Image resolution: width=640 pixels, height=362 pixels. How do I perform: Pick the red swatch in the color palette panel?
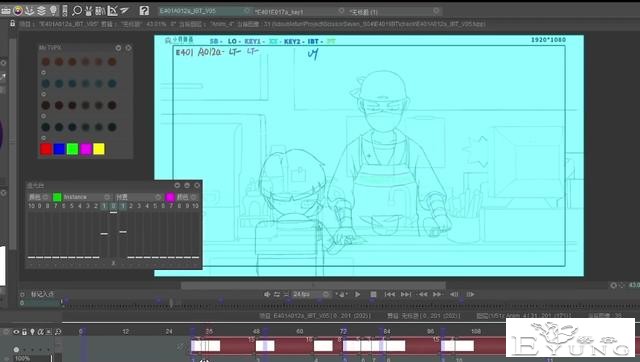pos(46,149)
